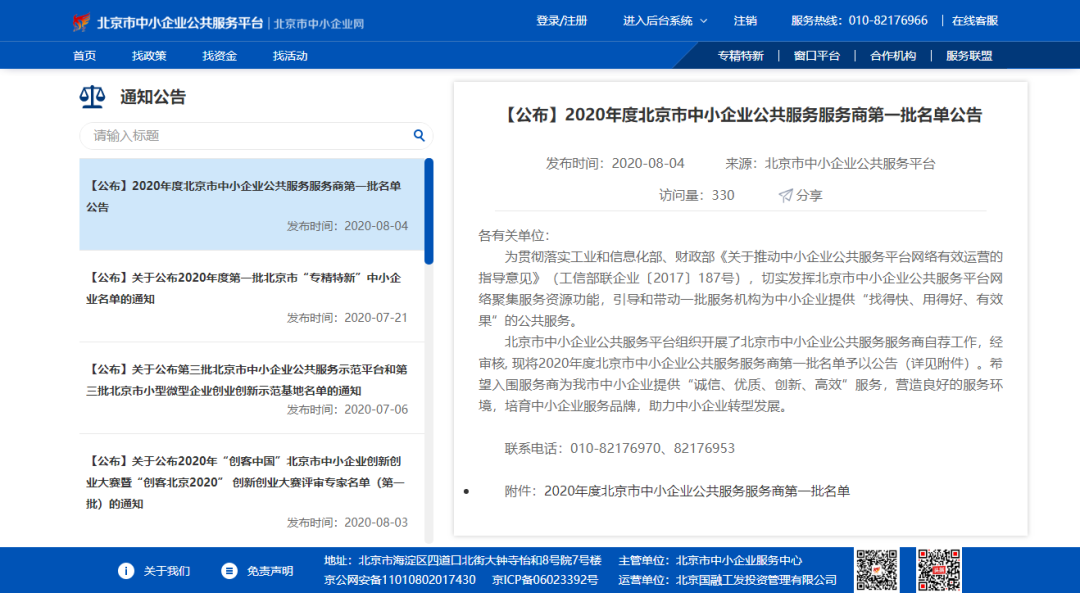Screen dimensions: 1080x593
Task: Click the icon beside 免责声明
Action: 228,570
